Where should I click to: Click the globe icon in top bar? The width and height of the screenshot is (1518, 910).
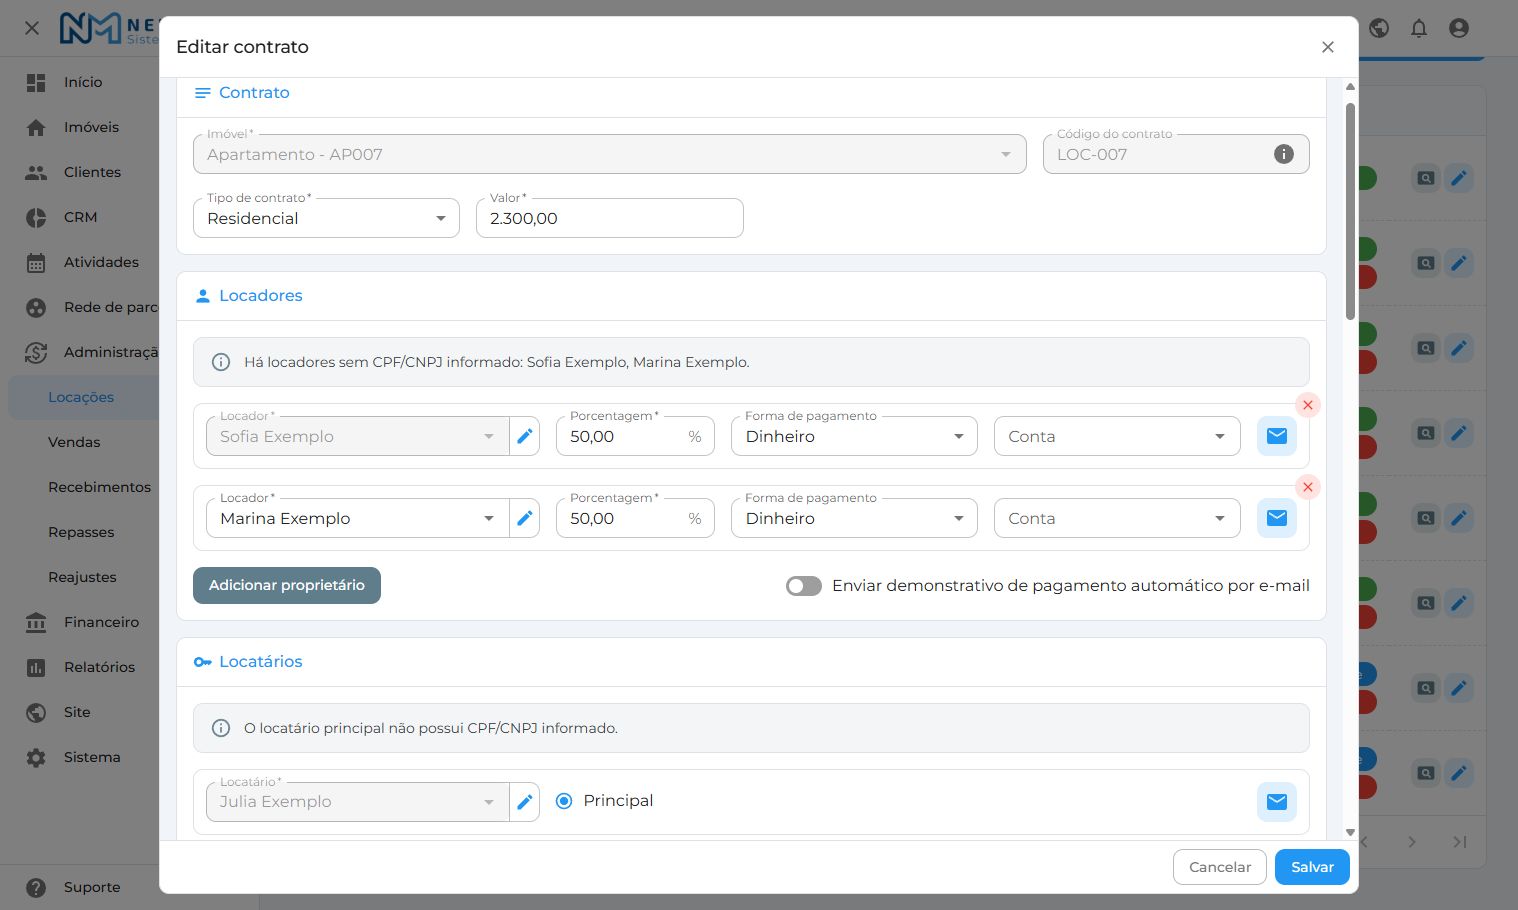1379,28
